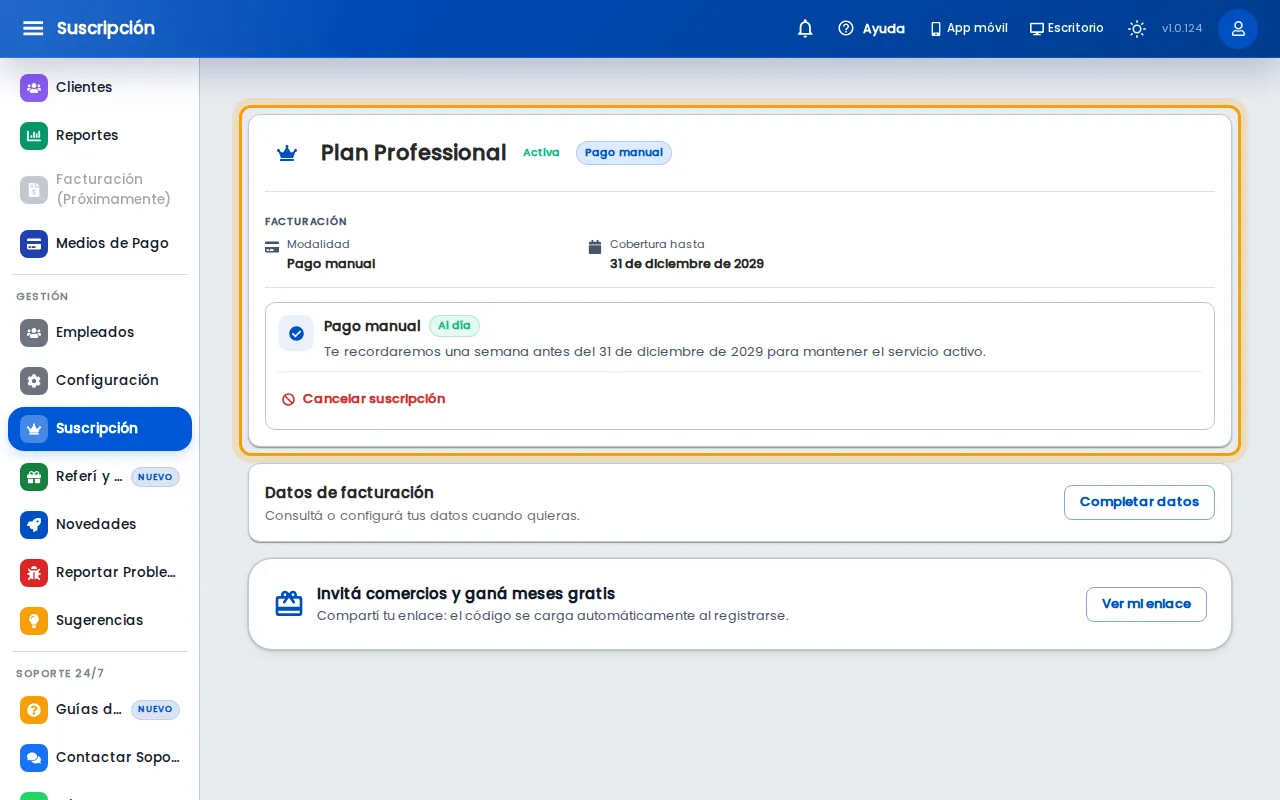This screenshot has height=800, width=1280.
Task: Click the SOPORTE 24/7 sidebar label
Action: [60, 674]
